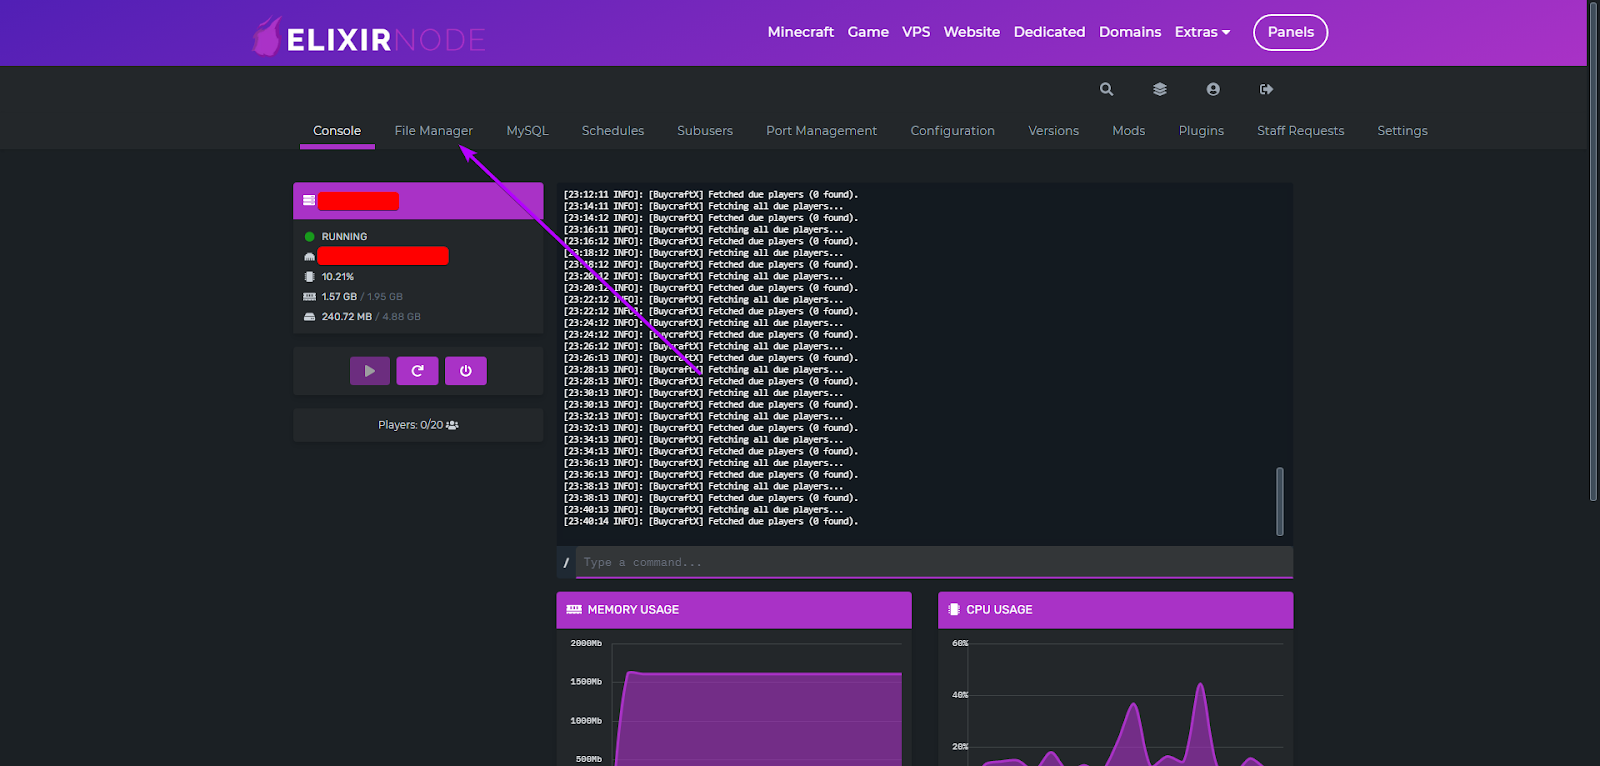Click the console line stamped 23:40:14
This screenshot has width=1600, height=766.
[x=711, y=522]
